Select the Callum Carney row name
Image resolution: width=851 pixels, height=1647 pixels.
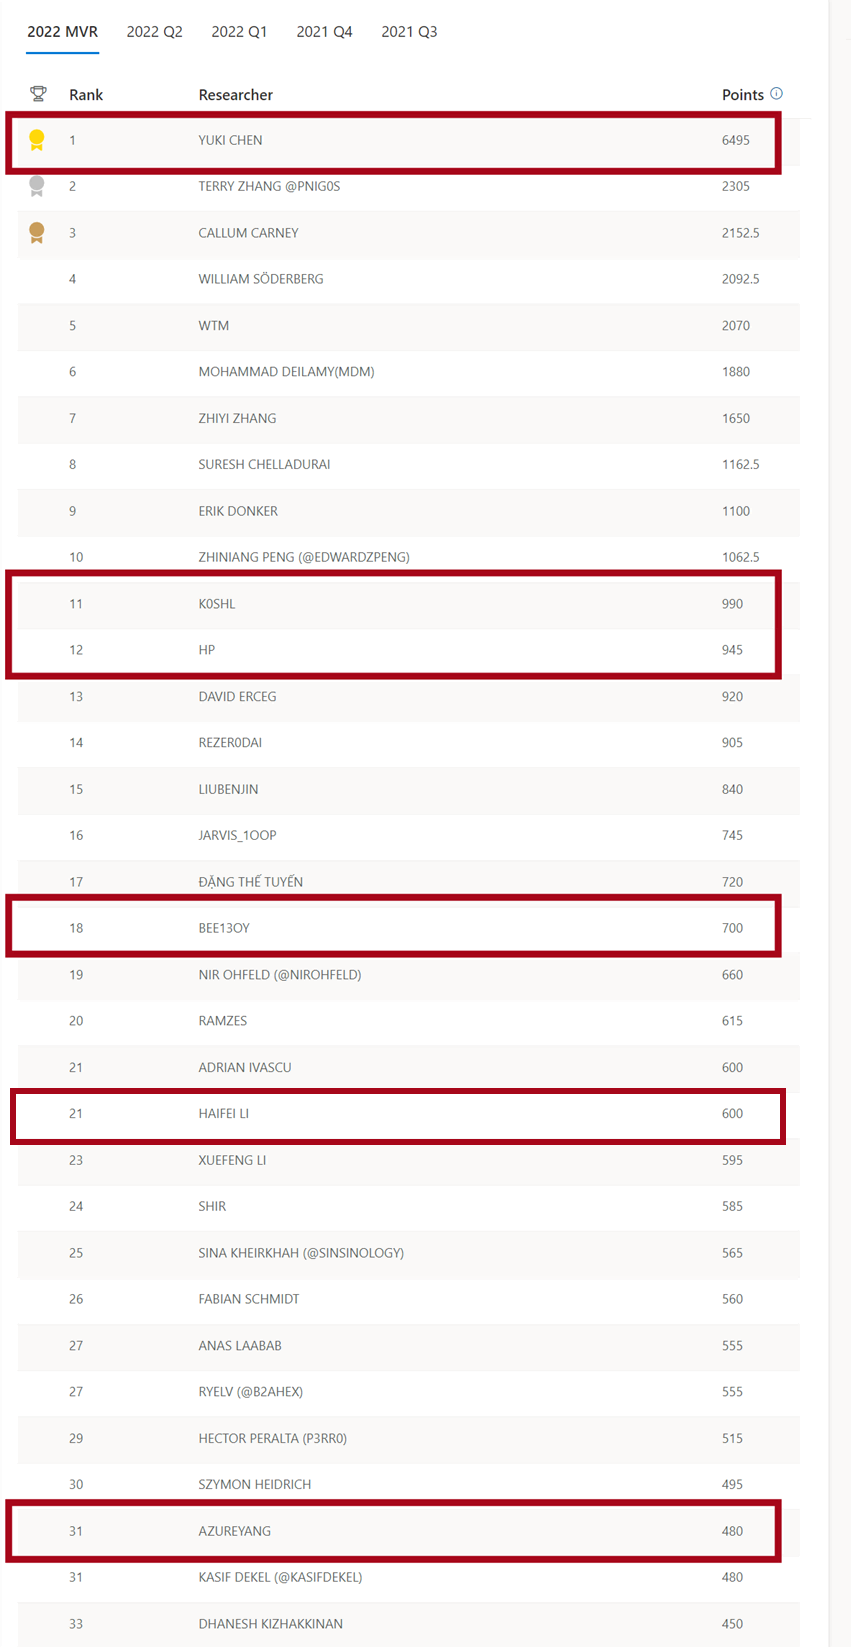point(248,233)
